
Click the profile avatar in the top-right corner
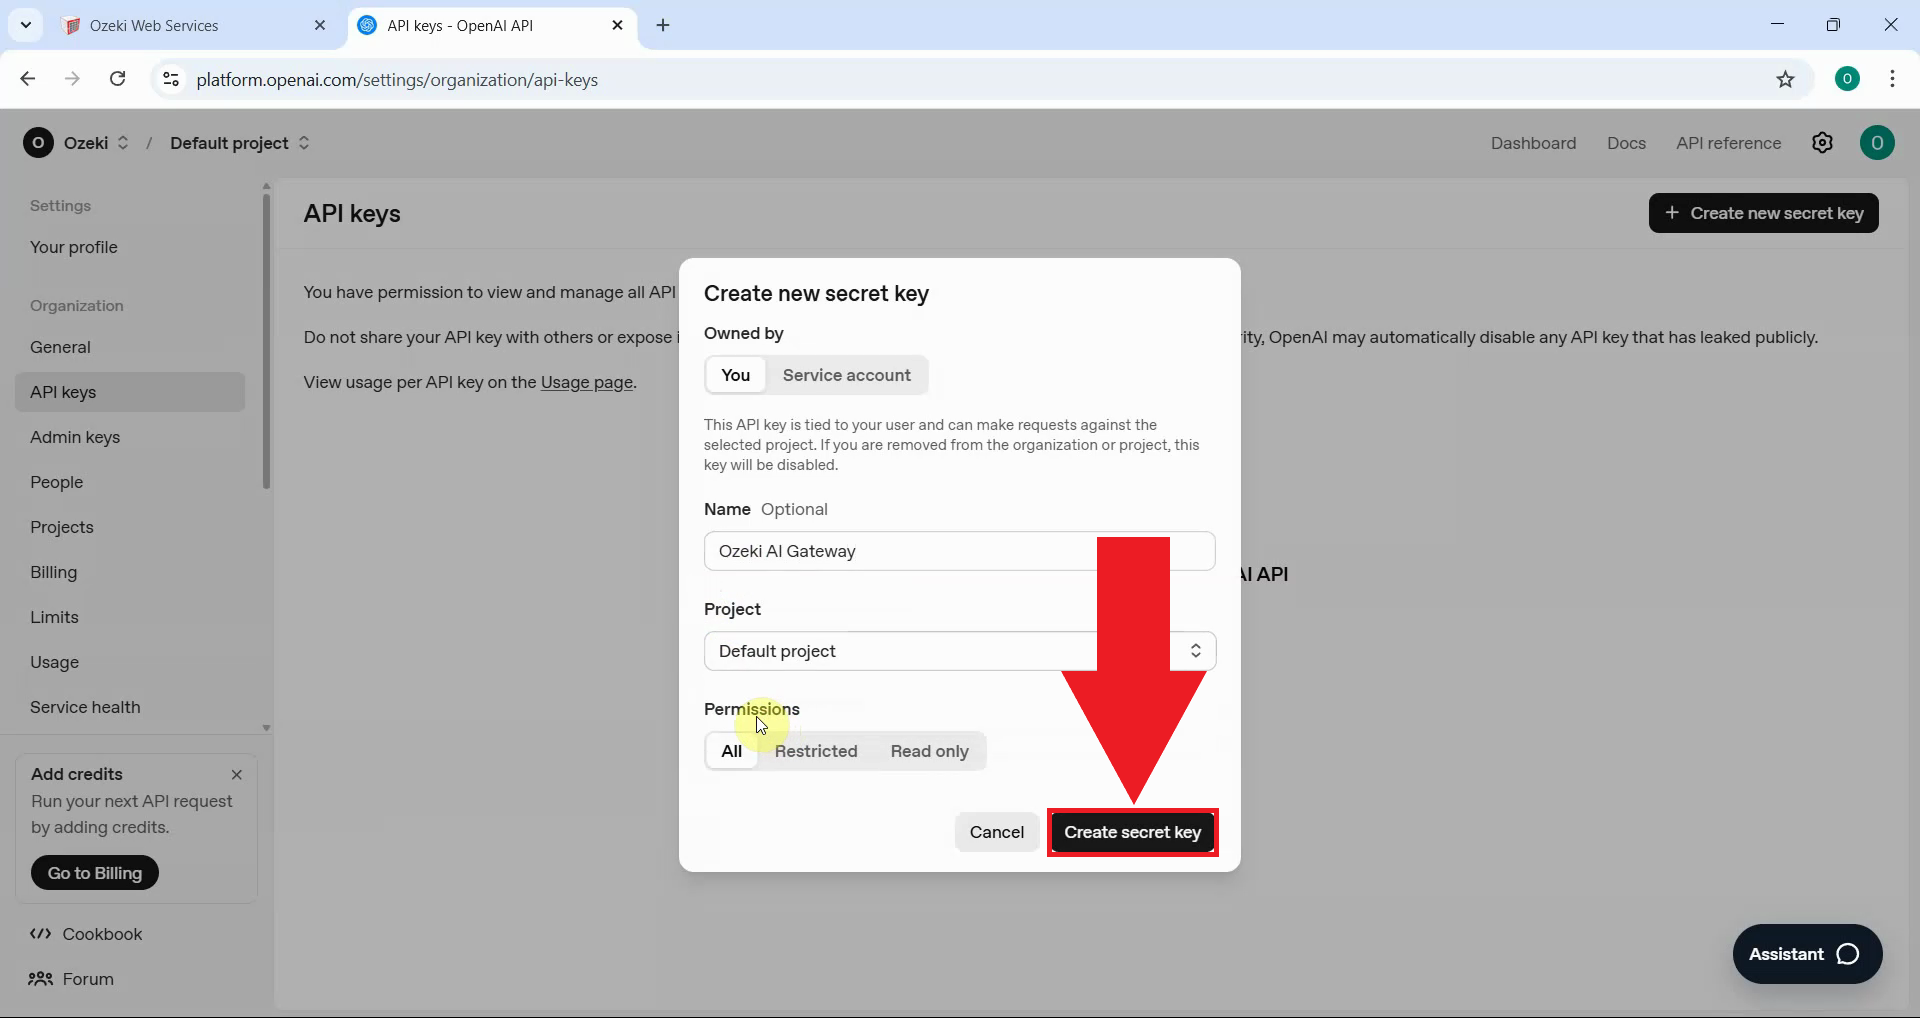(1878, 143)
